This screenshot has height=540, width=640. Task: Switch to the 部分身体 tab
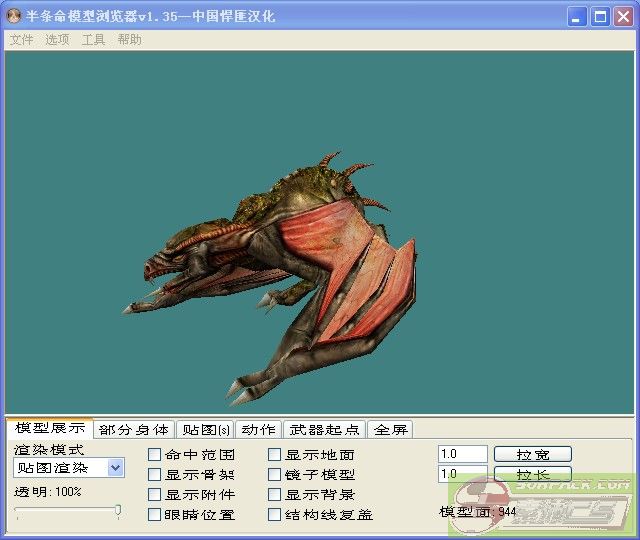[134, 430]
